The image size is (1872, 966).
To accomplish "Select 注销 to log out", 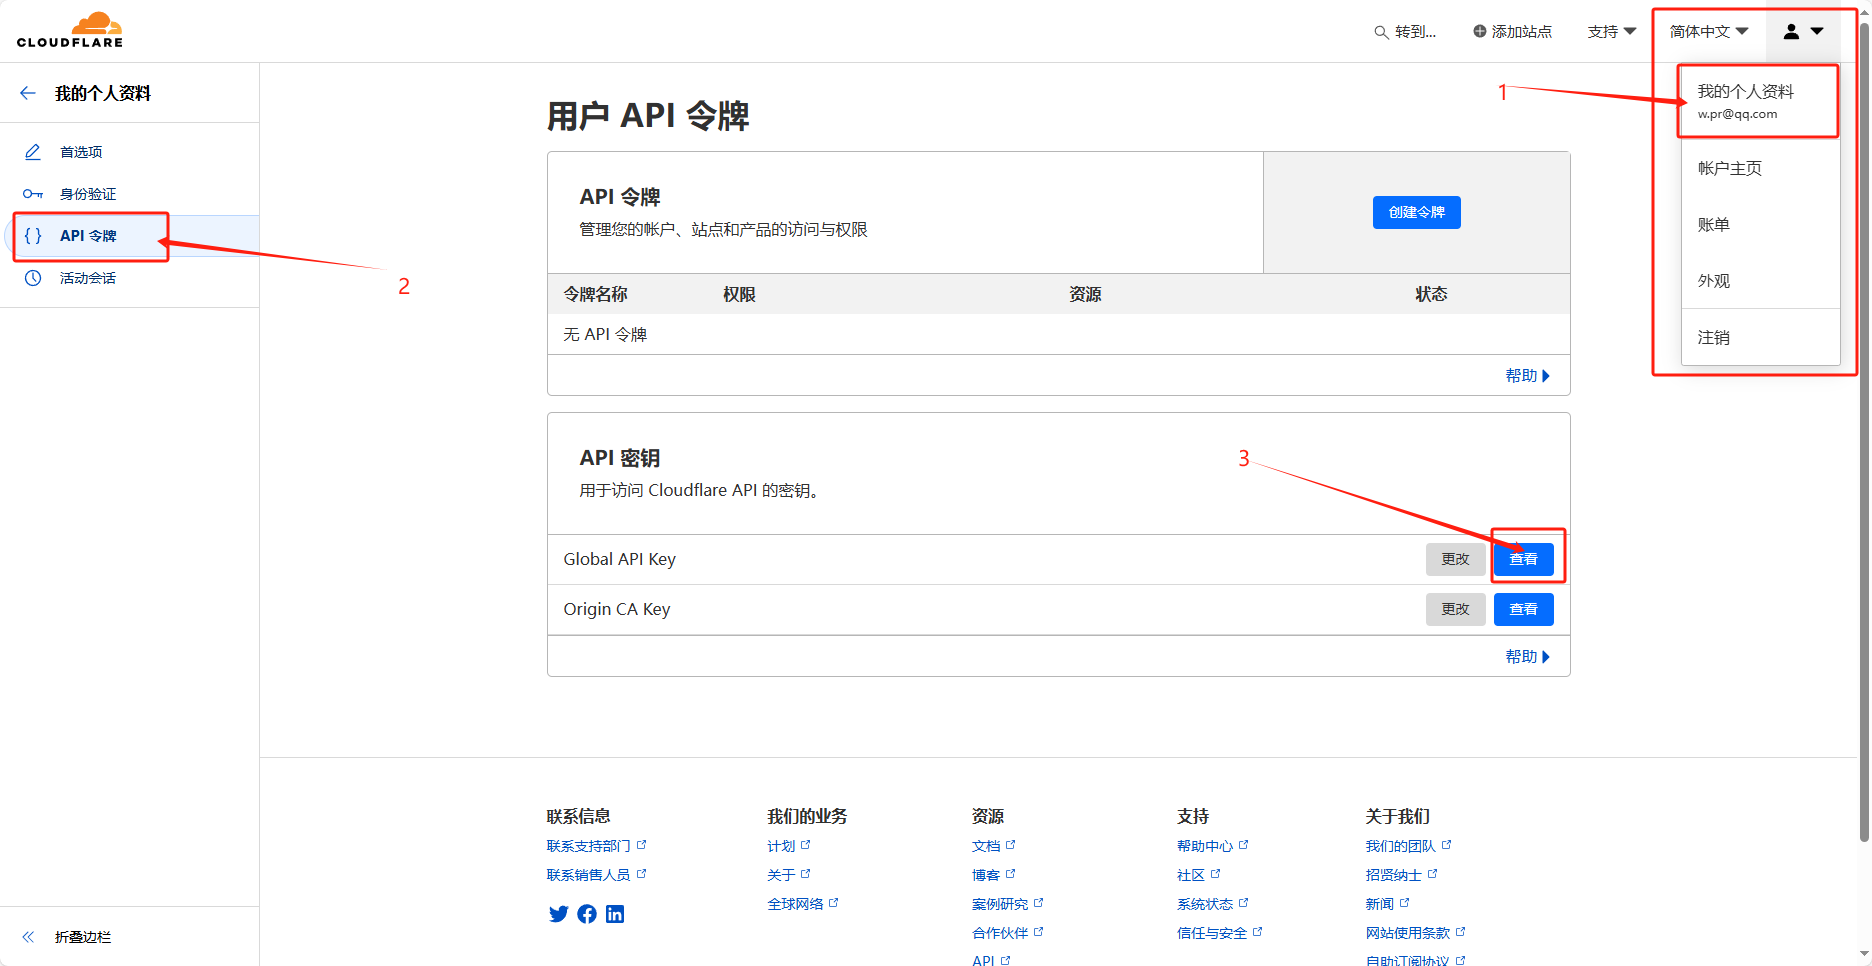I will [x=1760, y=338].
